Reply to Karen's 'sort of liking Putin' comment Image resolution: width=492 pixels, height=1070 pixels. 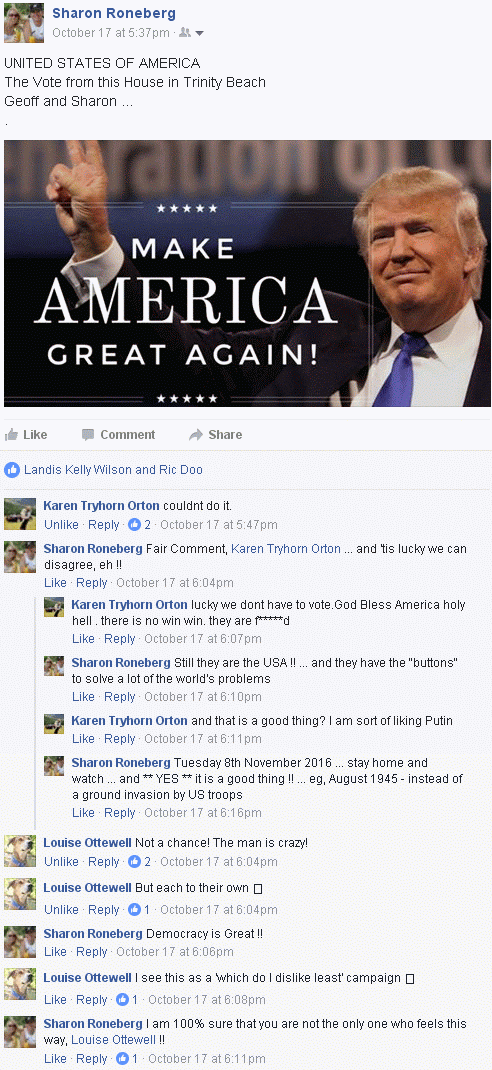pyautogui.click(x=119, y=738)
